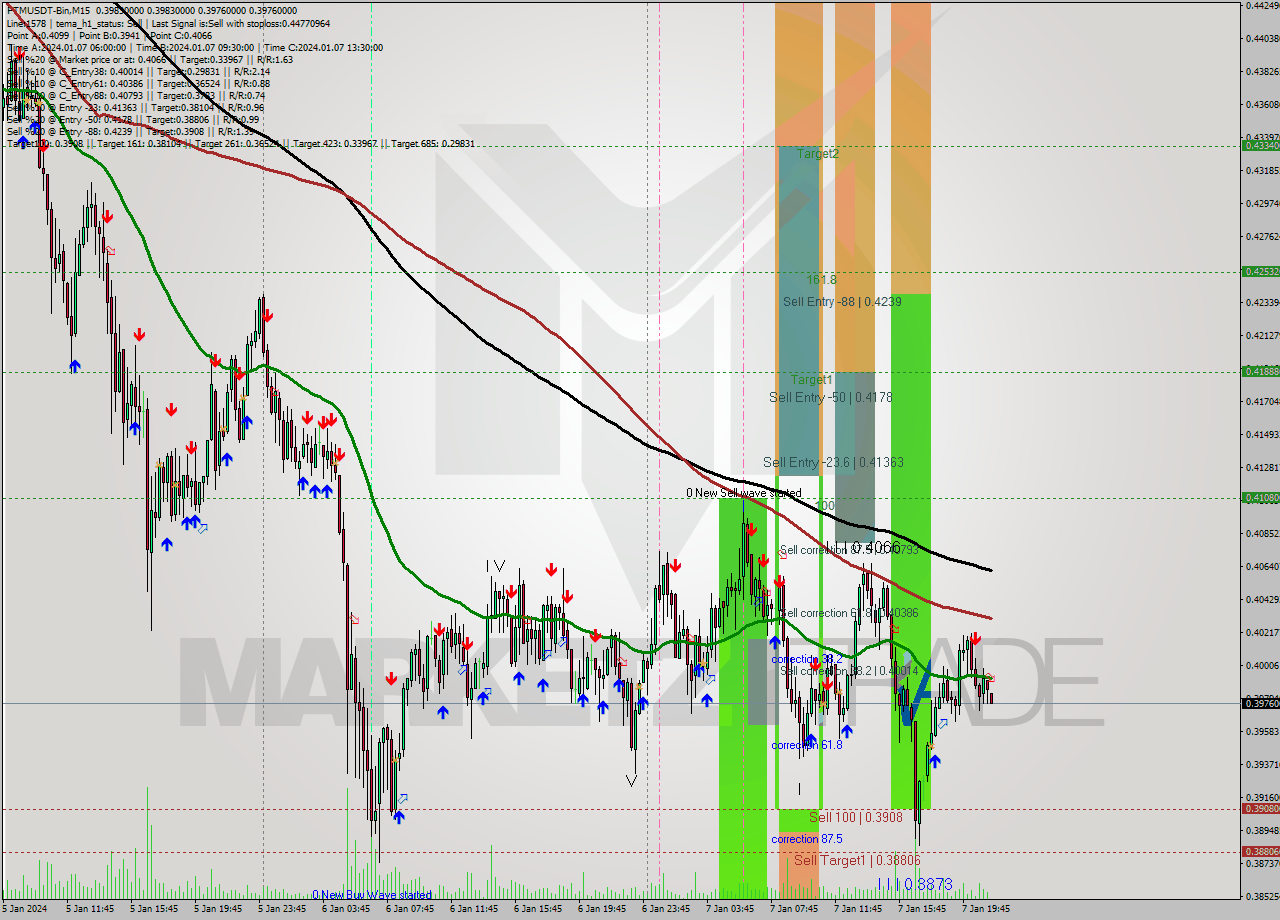Click the '5 Jan 23:45' time axis label
The width and height of the screenshot is (1280, 920).
(x=283, y=909)
